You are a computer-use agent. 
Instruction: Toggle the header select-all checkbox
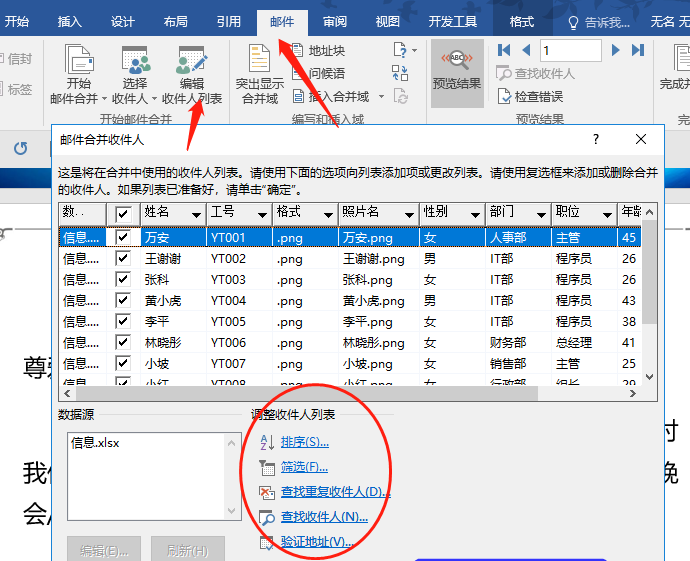(123, 214)
